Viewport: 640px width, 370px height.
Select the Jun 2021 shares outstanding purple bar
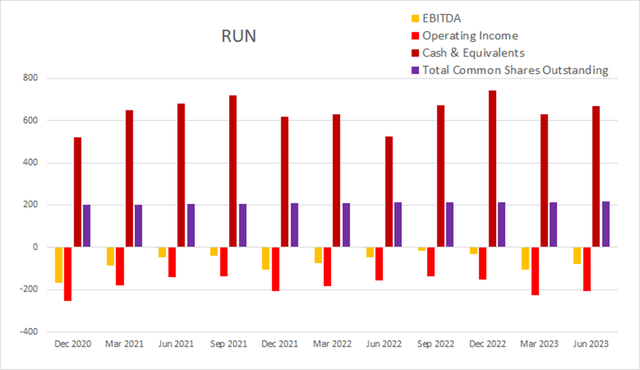[191, 225]
